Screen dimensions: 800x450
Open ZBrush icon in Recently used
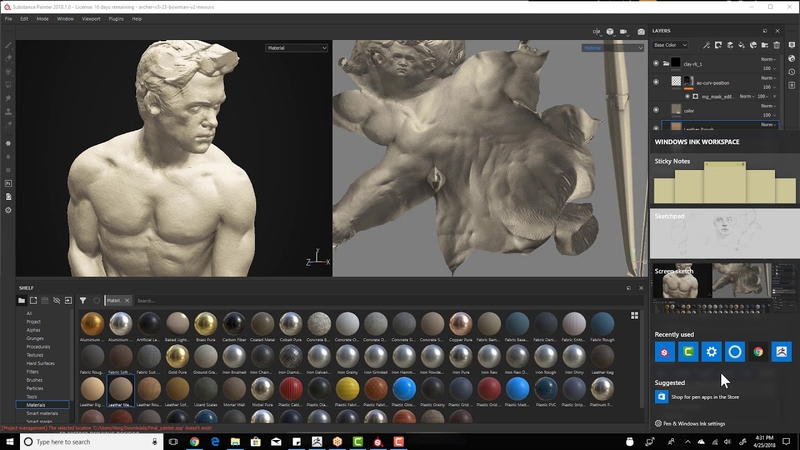[782, 352]
